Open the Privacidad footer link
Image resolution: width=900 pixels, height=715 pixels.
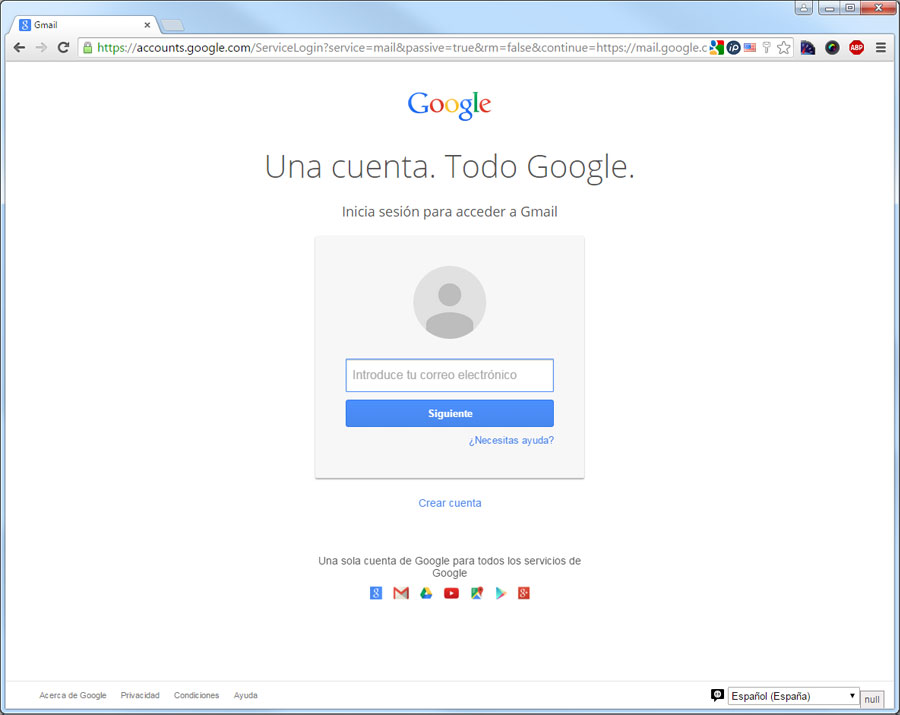point(140,695)
